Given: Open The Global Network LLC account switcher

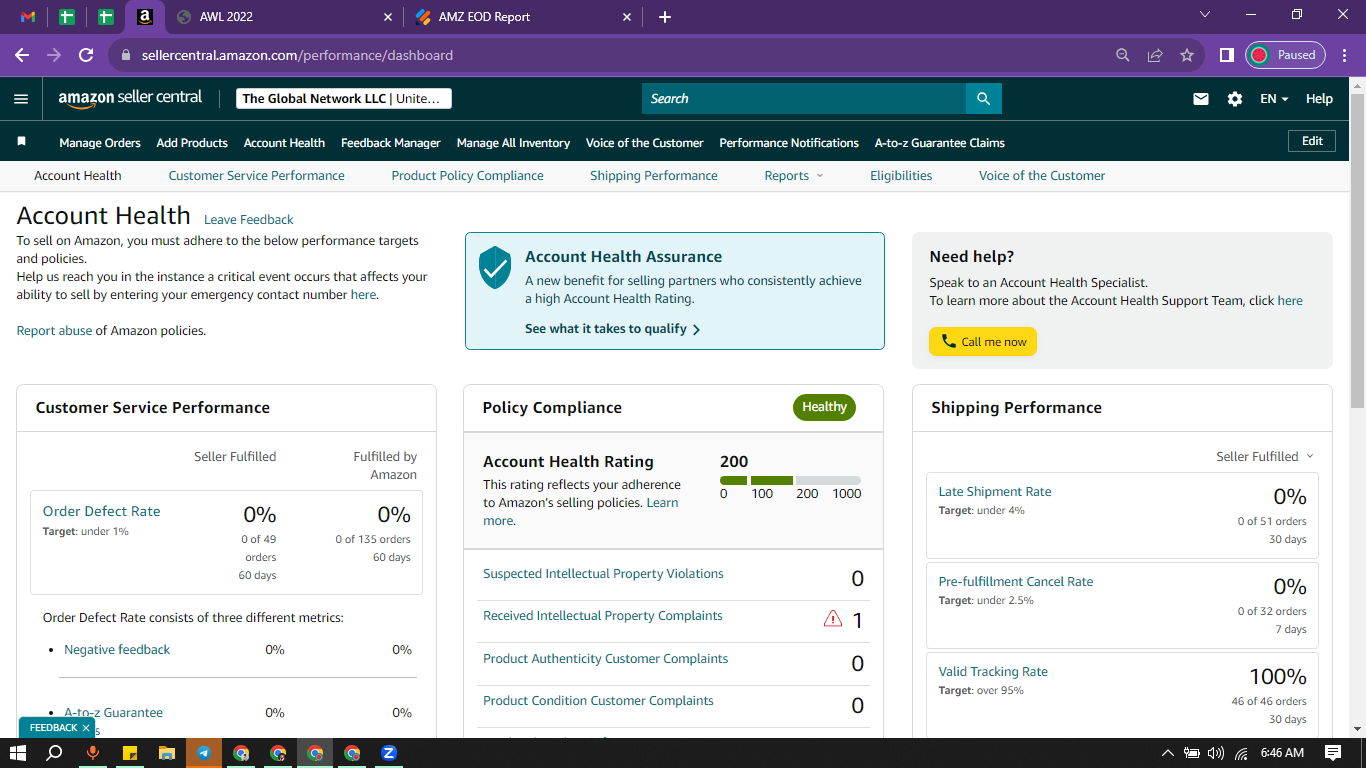Looking at the screenshot, I should pyautogui.click(x=344, y=98).
